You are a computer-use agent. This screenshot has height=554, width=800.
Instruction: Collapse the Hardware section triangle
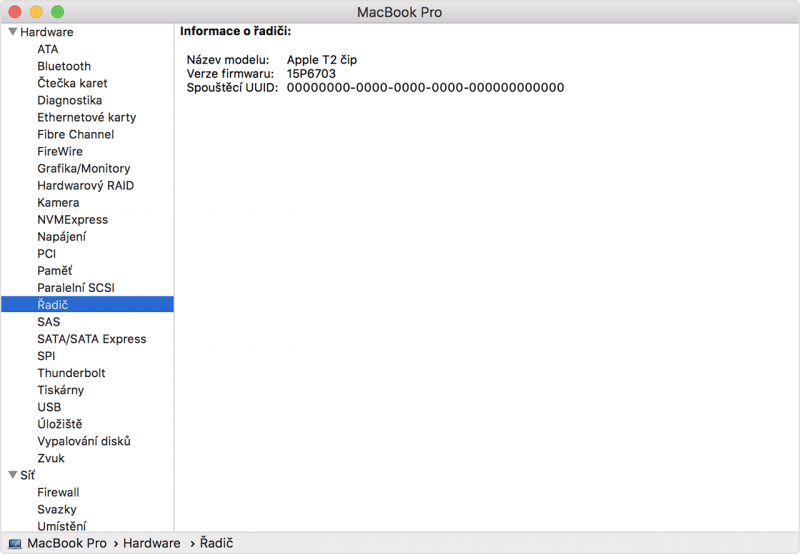[12, 32]
